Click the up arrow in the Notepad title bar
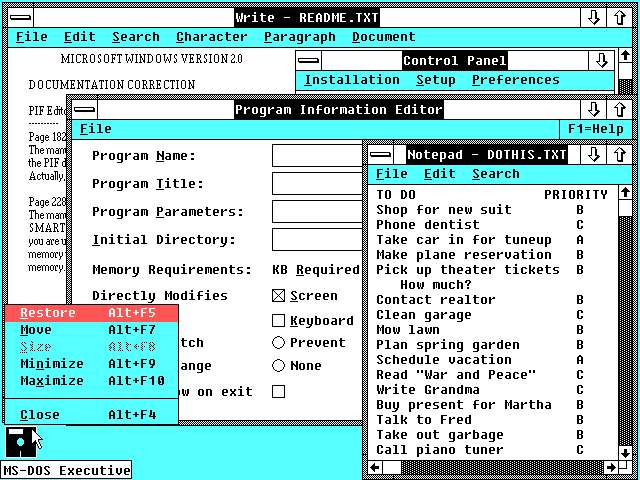Viewport: 640px width, 480px height. (620, 155)
